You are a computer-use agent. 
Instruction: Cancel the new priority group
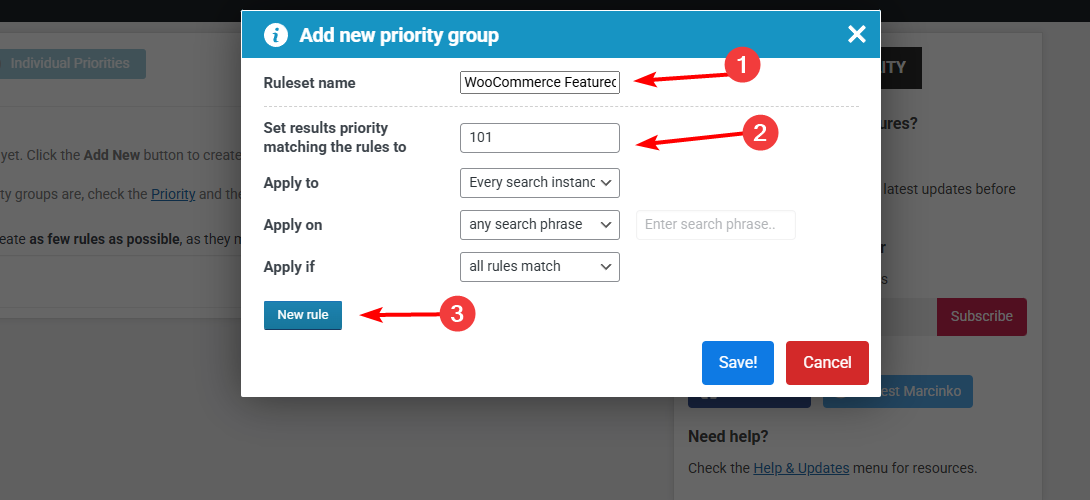pyautogui.click(x=827, y=363)
